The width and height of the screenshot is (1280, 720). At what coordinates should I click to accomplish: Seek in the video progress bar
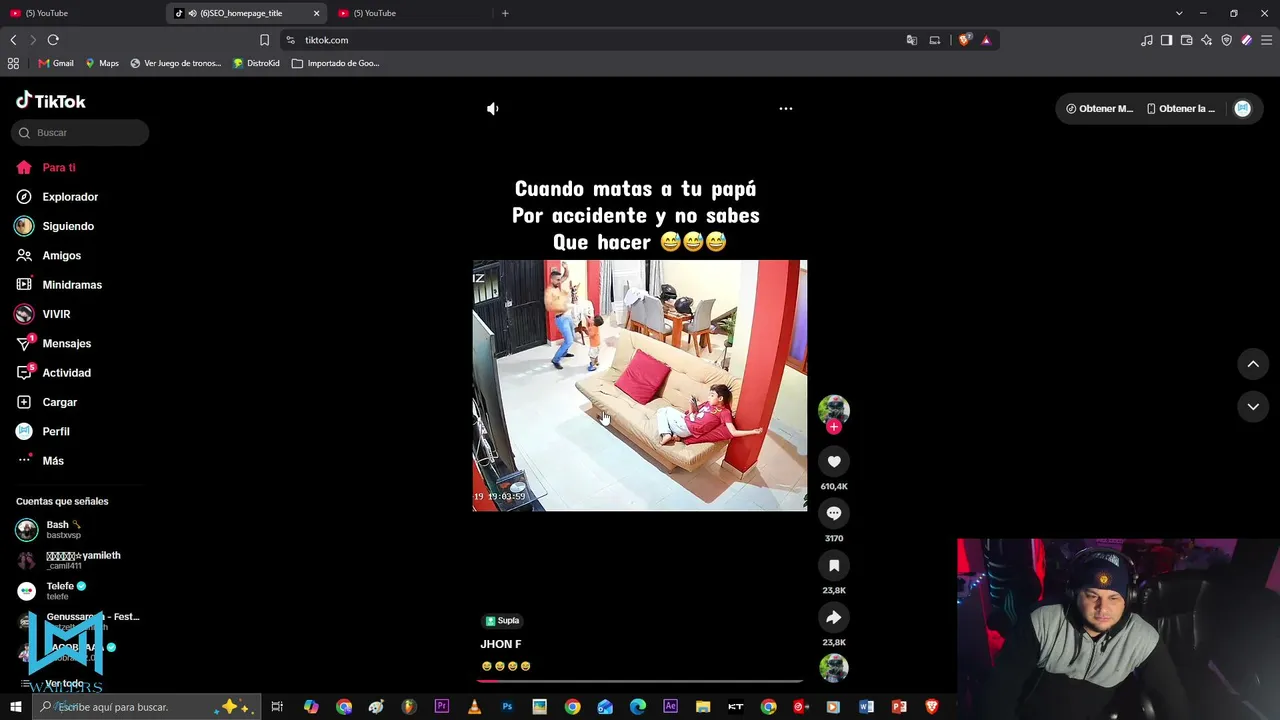(640, 681)
